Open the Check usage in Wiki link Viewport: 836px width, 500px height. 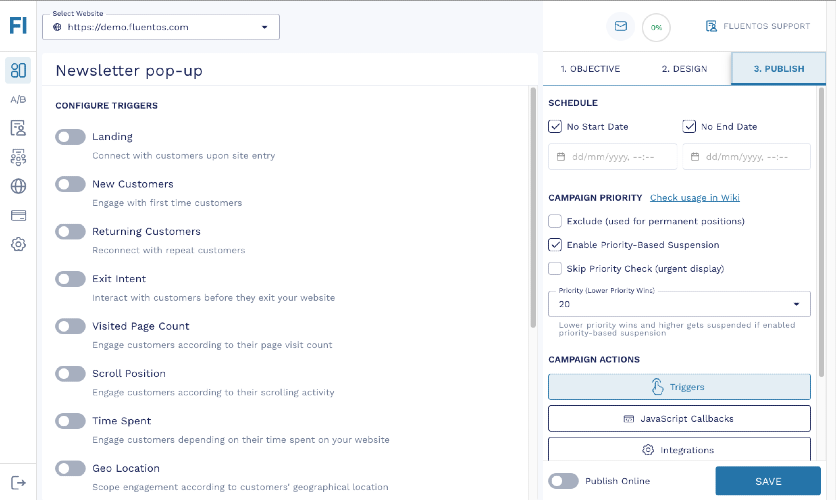[x=695, y=198]
